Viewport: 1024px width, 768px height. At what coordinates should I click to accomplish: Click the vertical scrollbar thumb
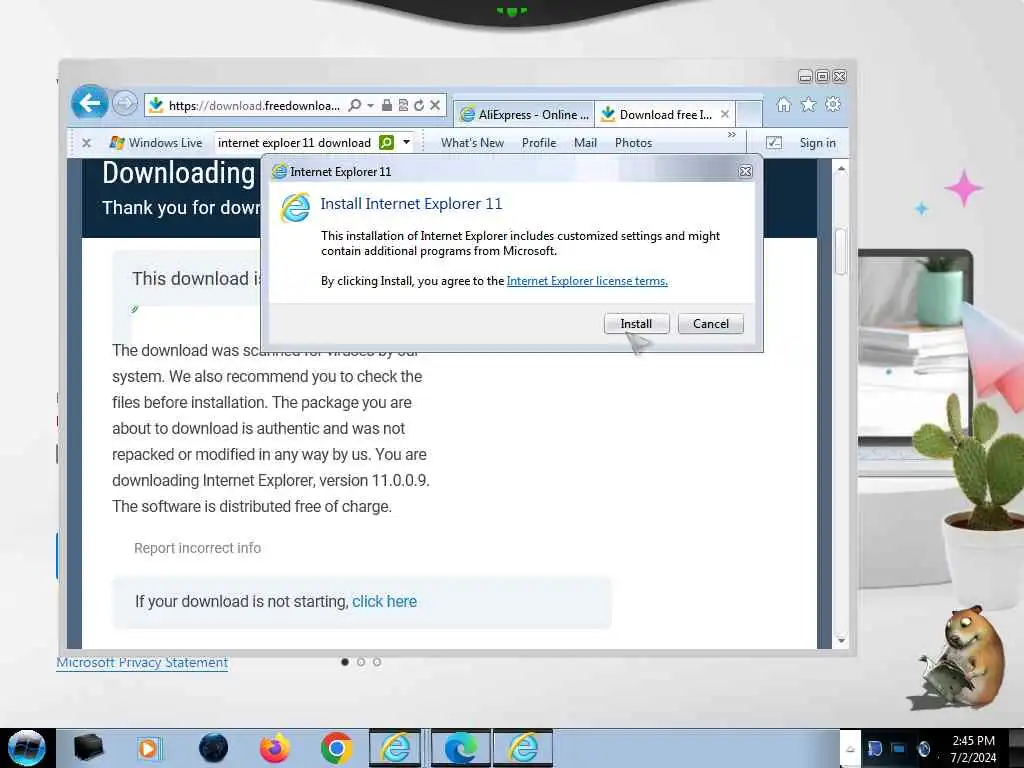pos(841,251)
